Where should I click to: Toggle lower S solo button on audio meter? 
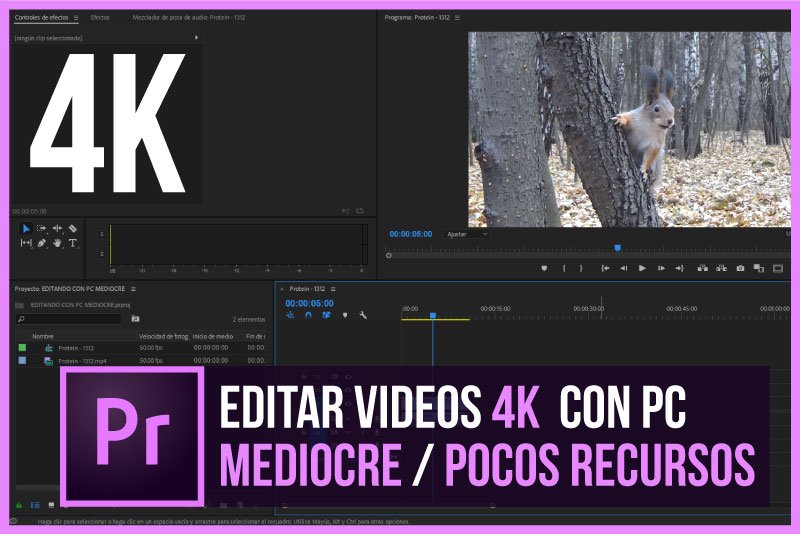click(x=102, y=253)
